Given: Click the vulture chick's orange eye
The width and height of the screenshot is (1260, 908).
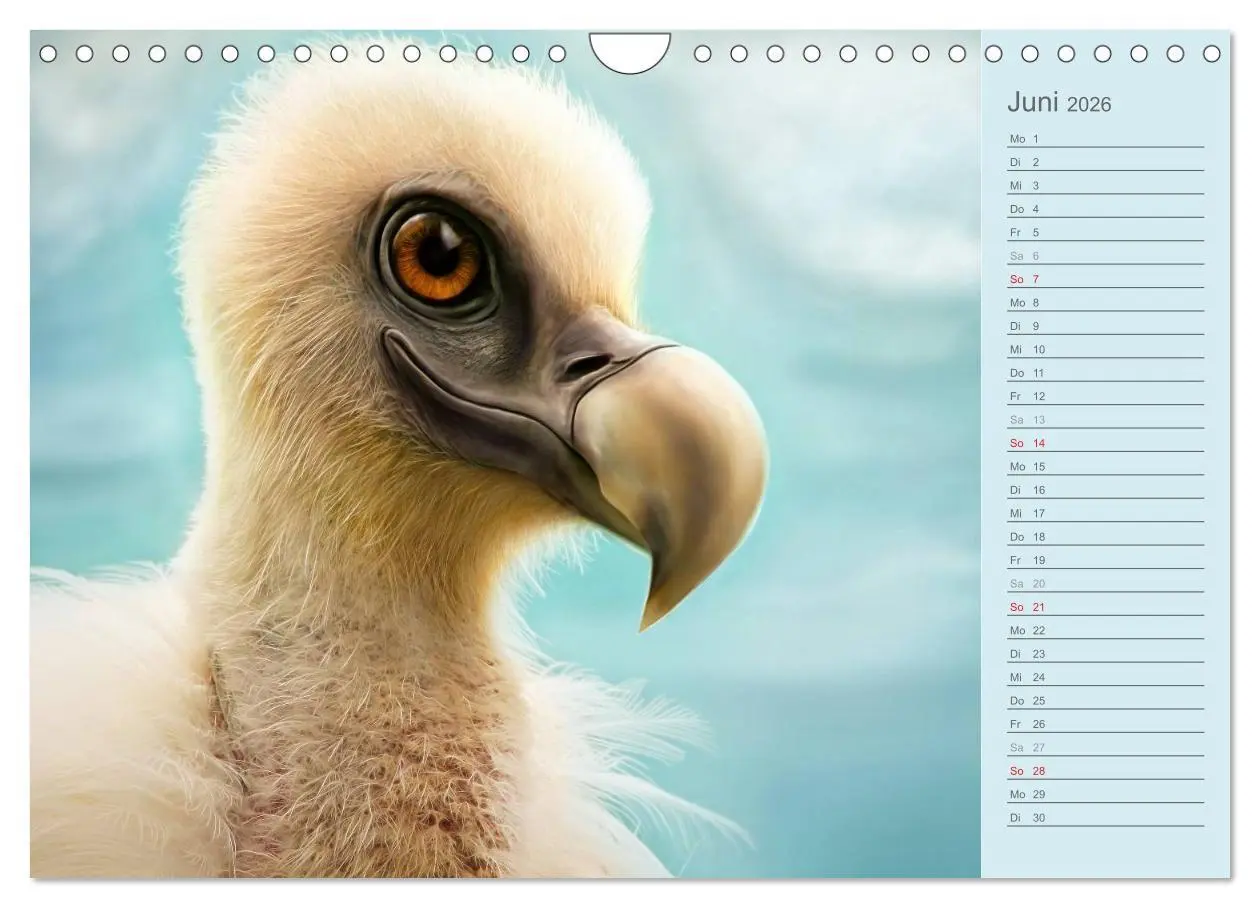Looking at the screenshot, I should point(435,255).
